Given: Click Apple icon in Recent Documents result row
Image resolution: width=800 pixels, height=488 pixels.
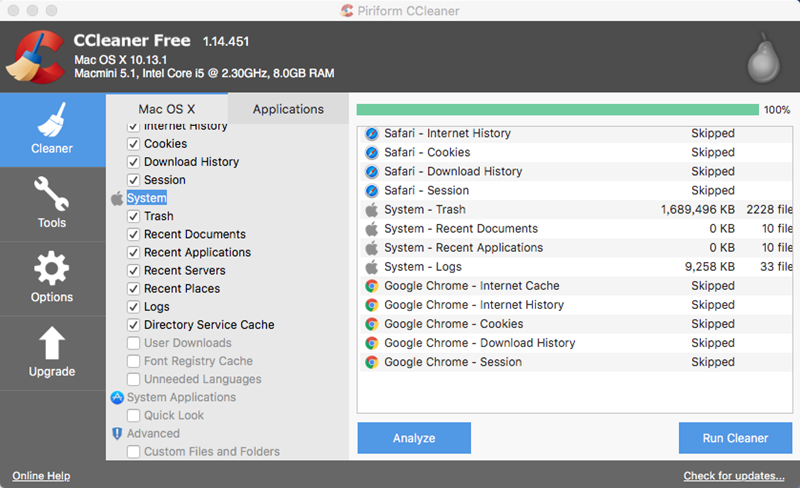Looking at the screenshot, I should 371,229.
